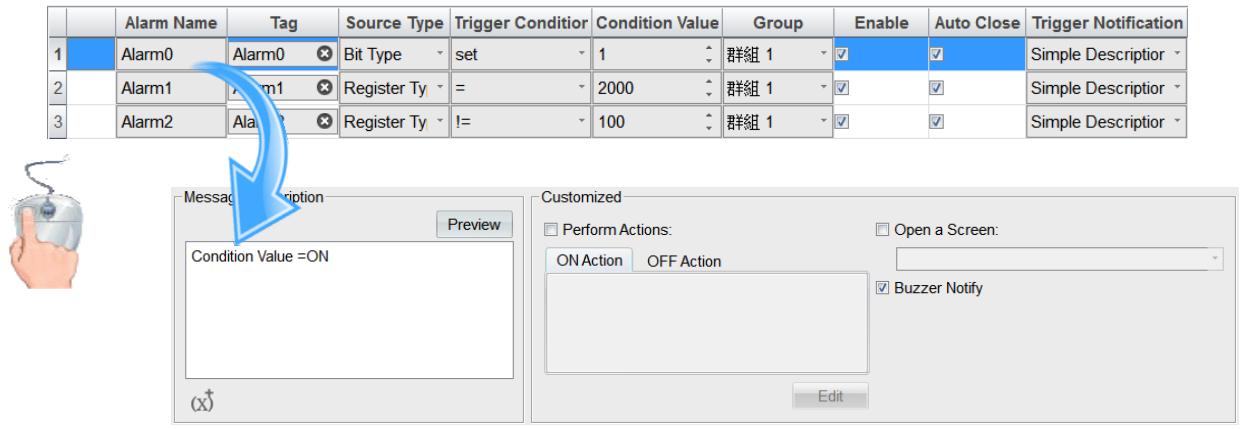
Task: Click the Edit button under actions
Action: point(830,396)
